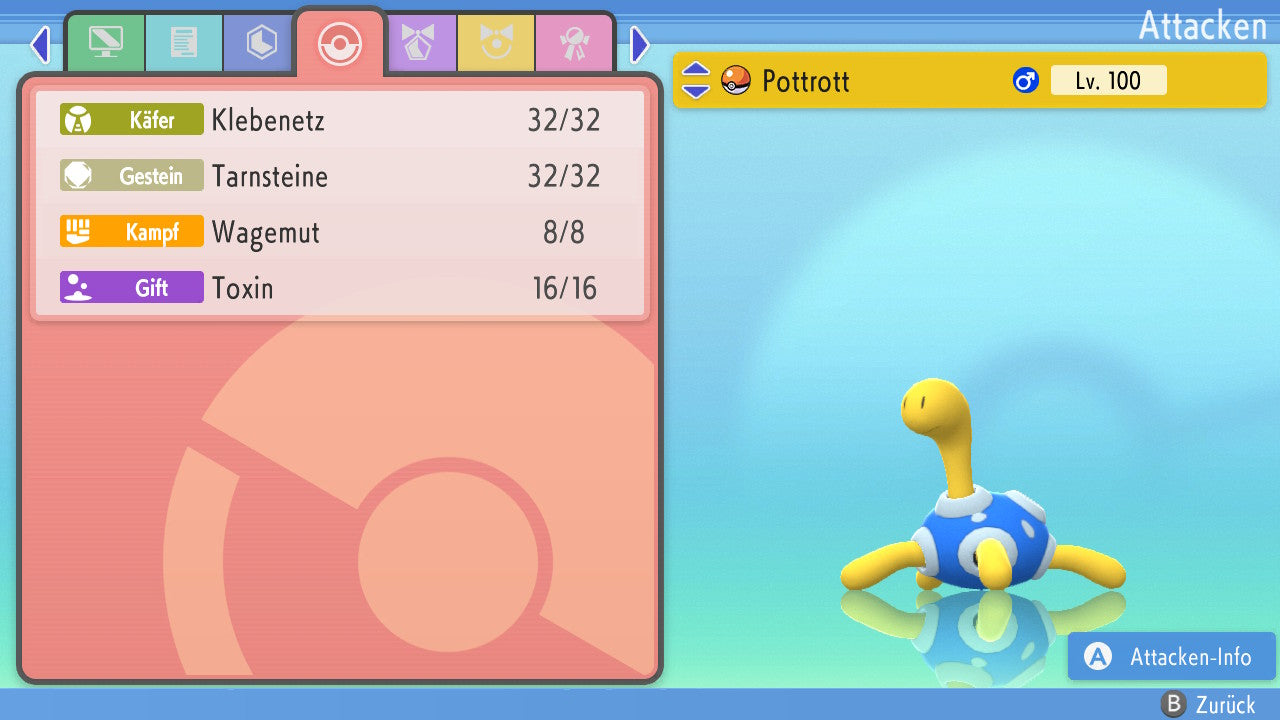The image size is (1280, 720).
Task: Click the Zurück back button
Action: 1208,705
